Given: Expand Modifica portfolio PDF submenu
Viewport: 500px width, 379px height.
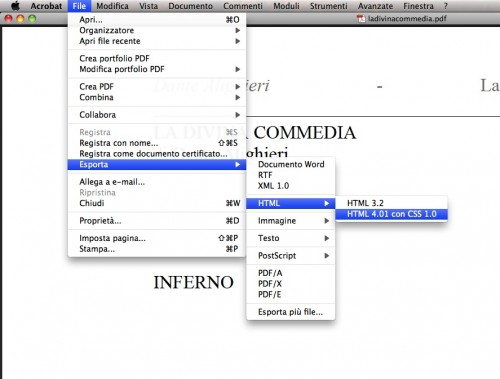Looking at the screenshot, I should 157,69.
